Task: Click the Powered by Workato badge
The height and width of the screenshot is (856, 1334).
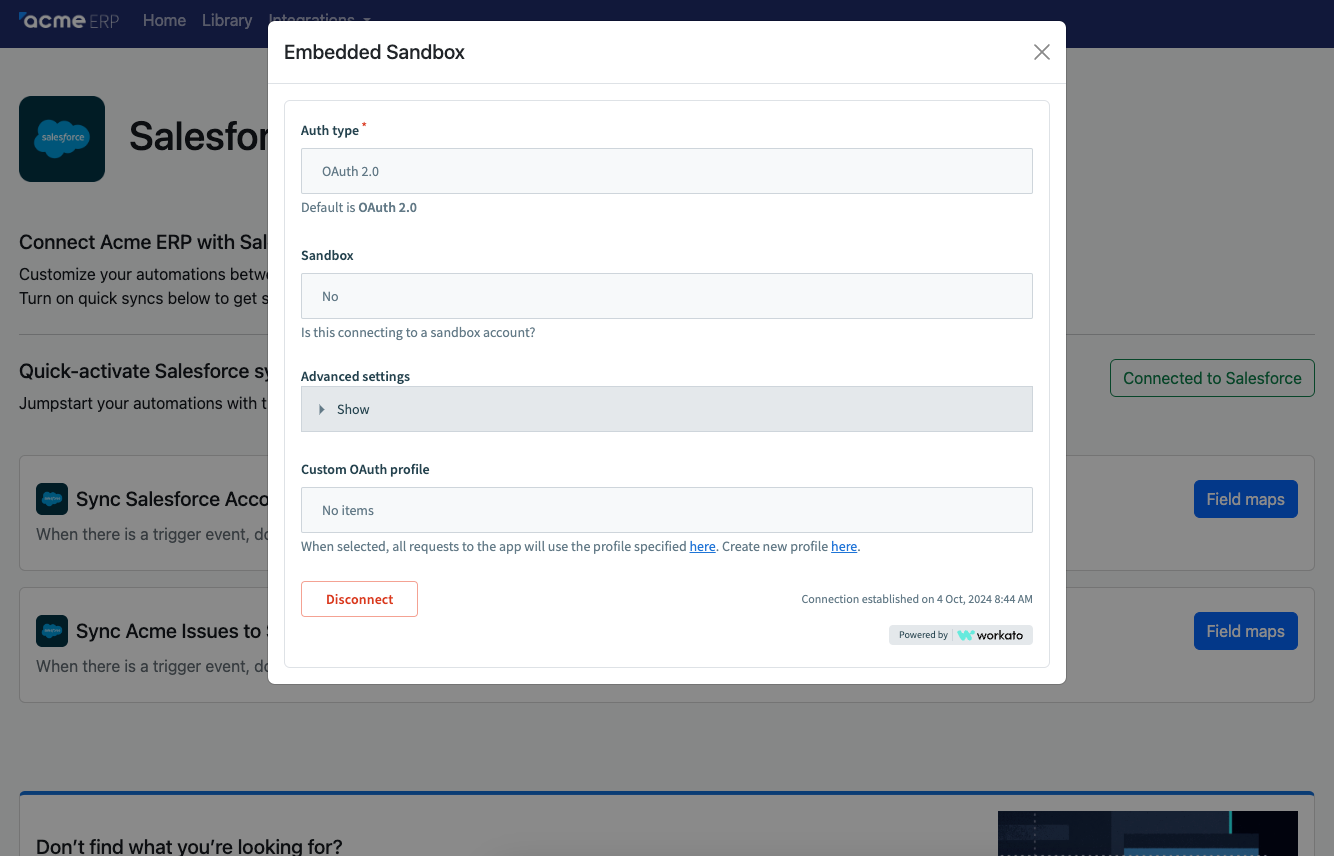Action: click(x=960, y=634)
